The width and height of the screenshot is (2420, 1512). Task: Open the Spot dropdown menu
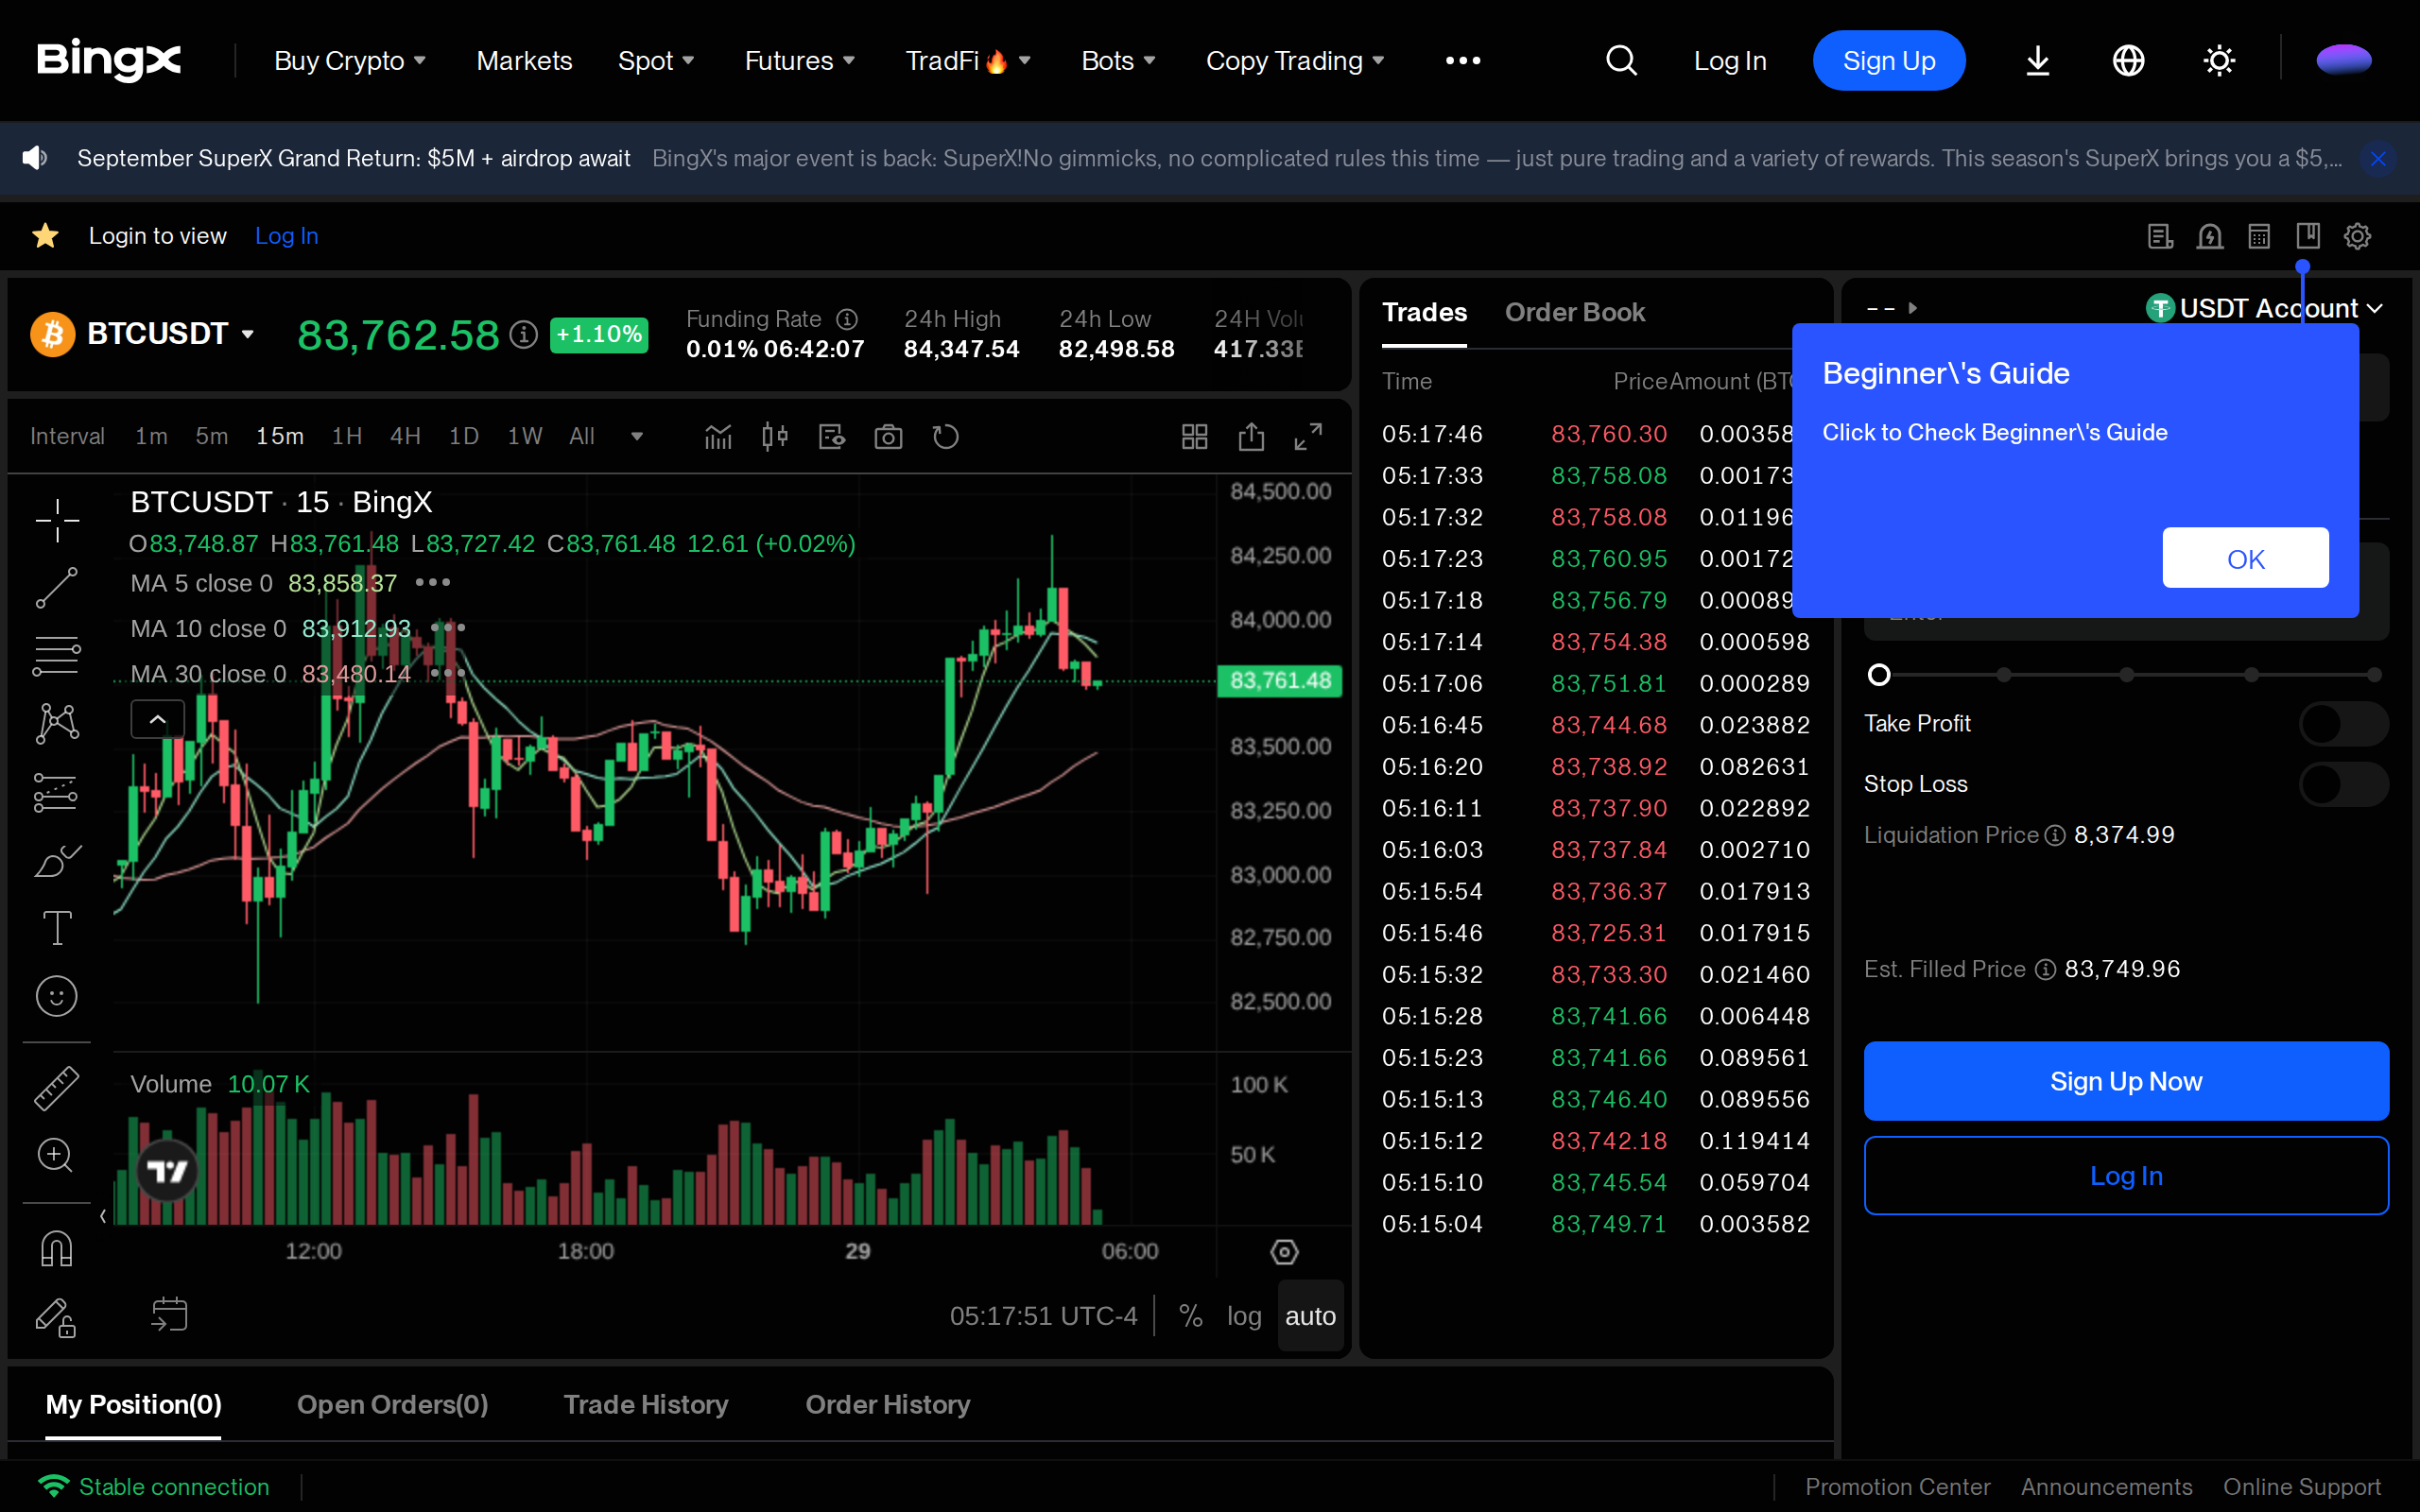(x=656, y=61)
